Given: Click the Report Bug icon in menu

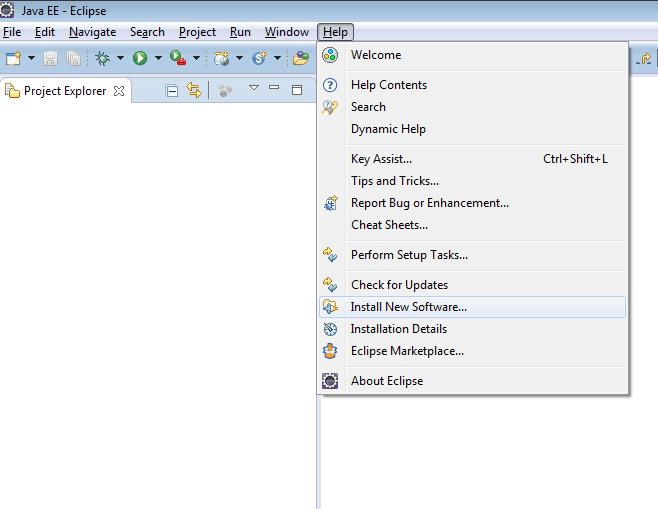Looking at the screenshot, I should [331, 203].
